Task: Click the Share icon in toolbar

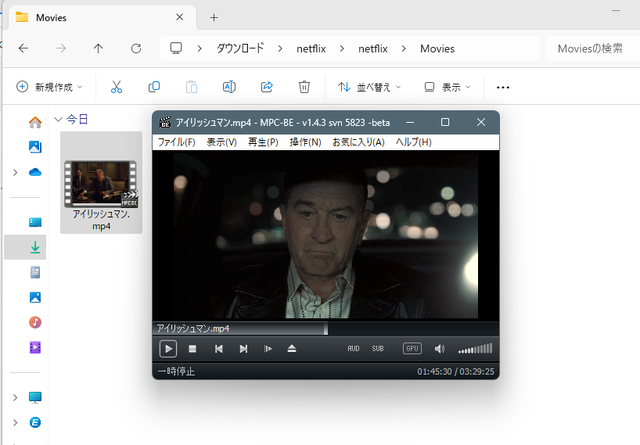Action: point(267,87)
